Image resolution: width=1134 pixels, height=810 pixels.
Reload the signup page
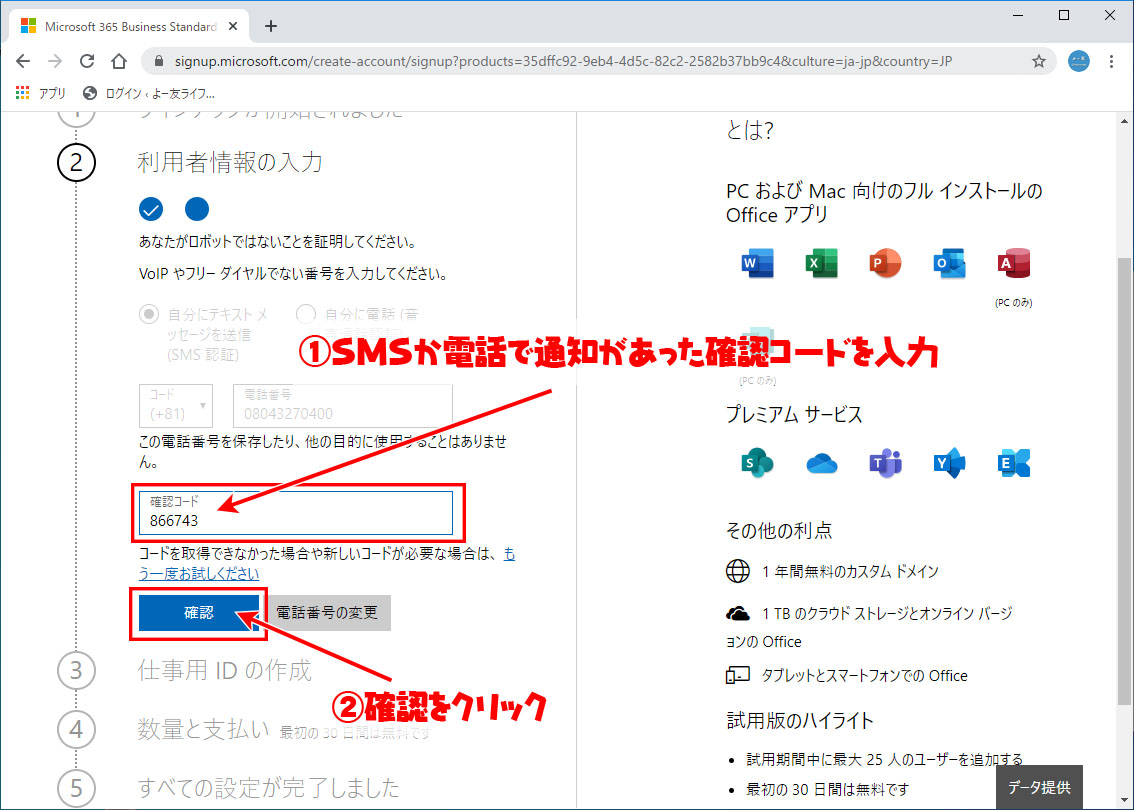coord(87,61)
